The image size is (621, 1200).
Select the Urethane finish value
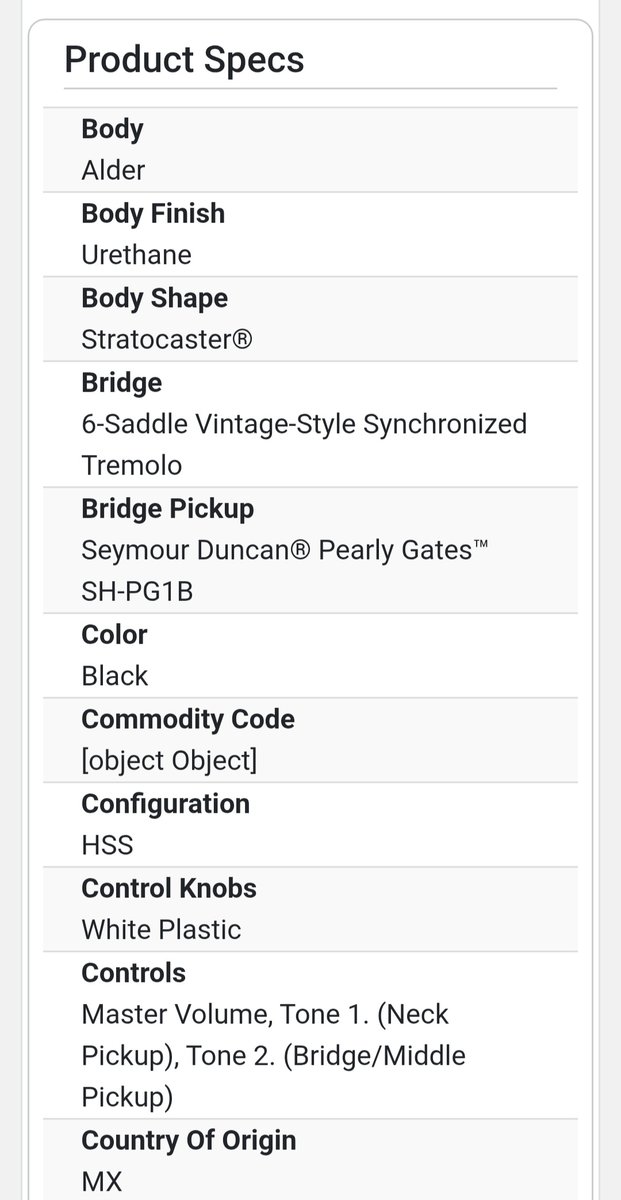[136, 255]
